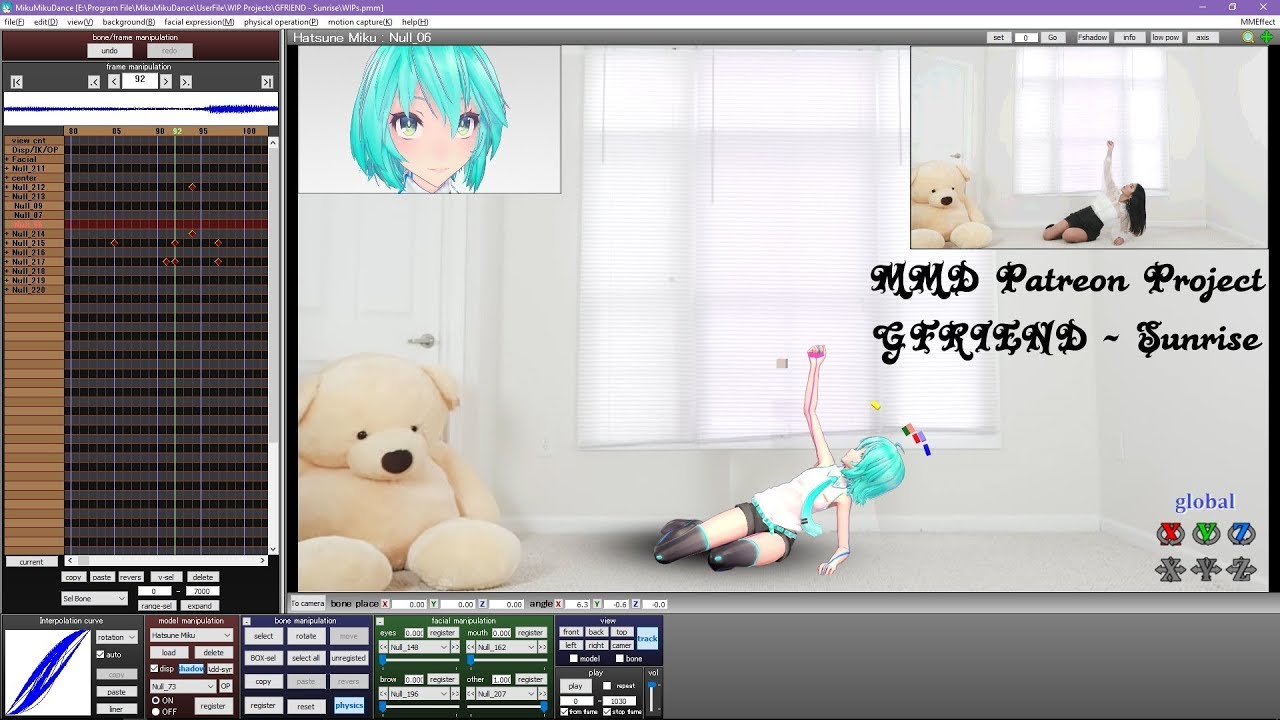The width and height of the screenshot is (1280, 720).
Task: Expand the Facial track group
Action: (x=7, y=159)
